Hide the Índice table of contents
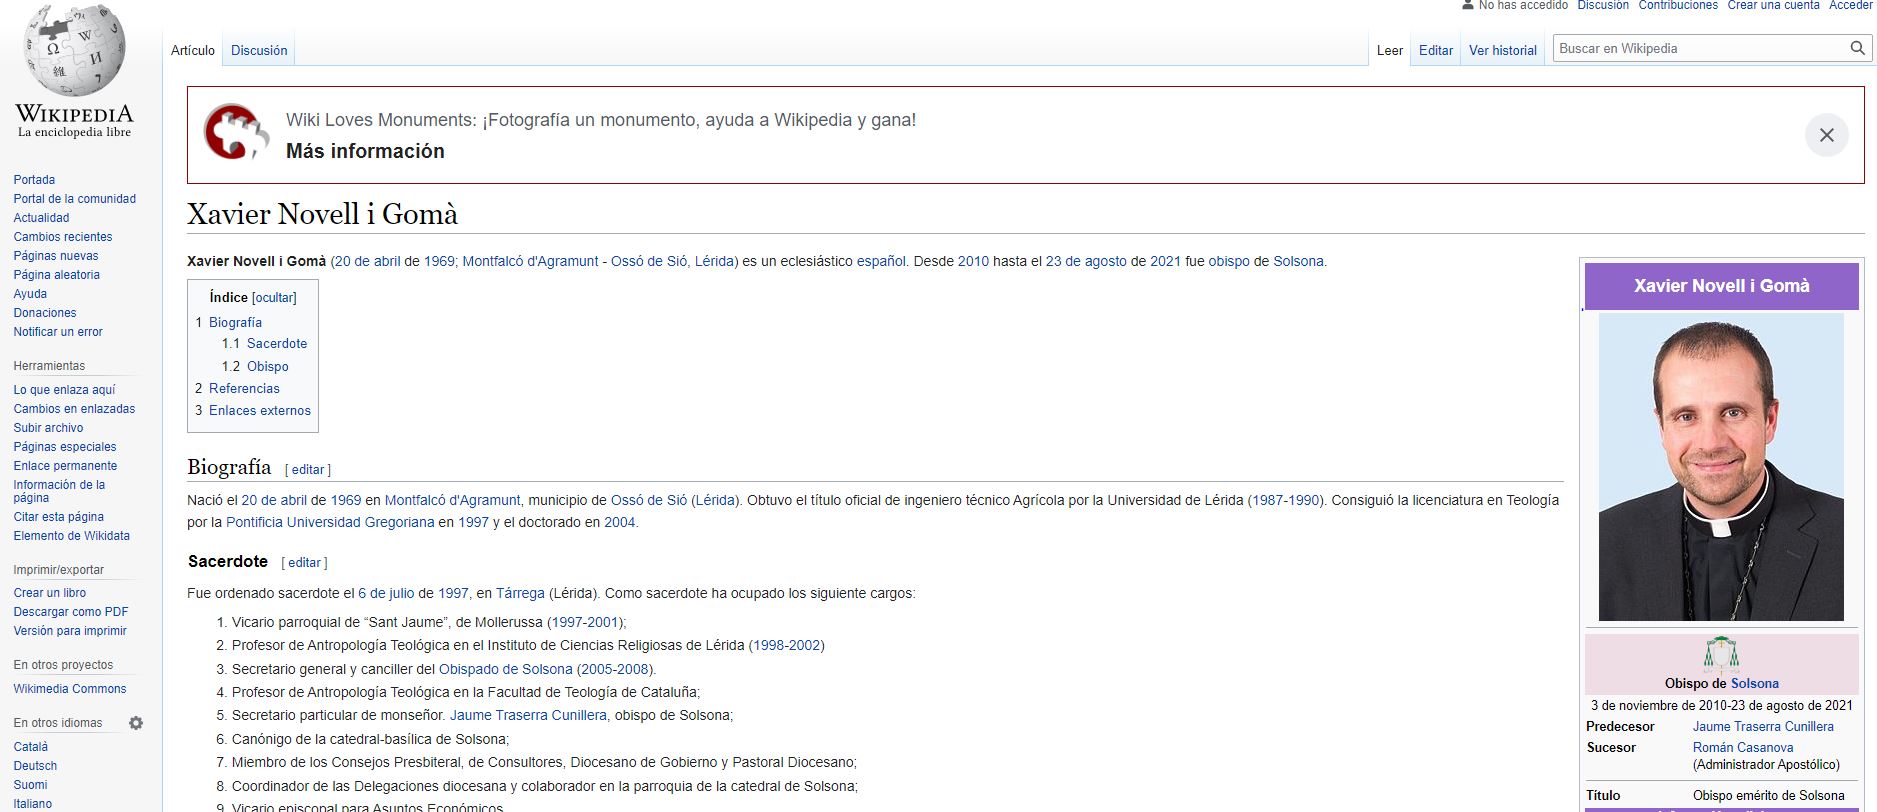This screenshot has height=812, width=1877. tap(274, 298)
